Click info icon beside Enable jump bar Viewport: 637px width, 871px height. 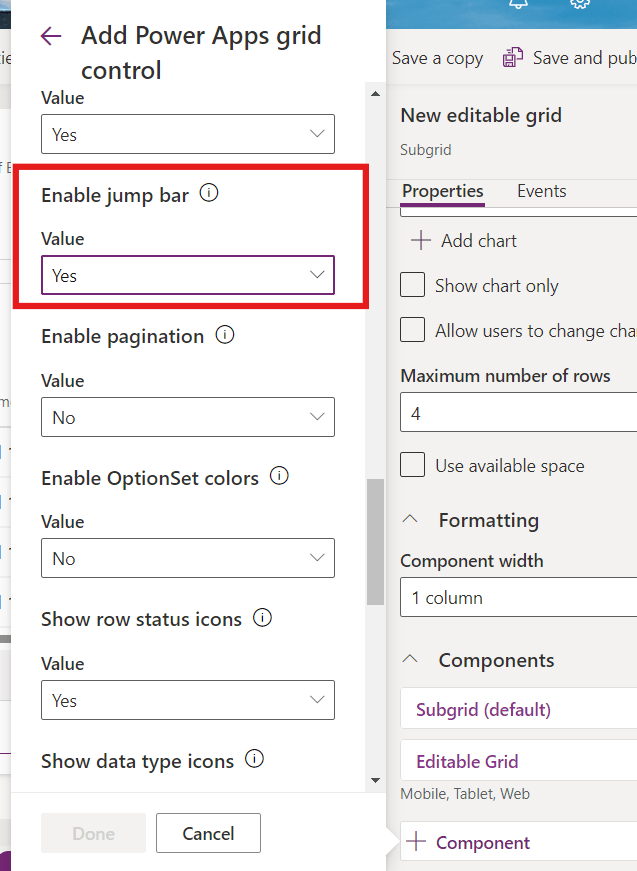tap(209, 193)
